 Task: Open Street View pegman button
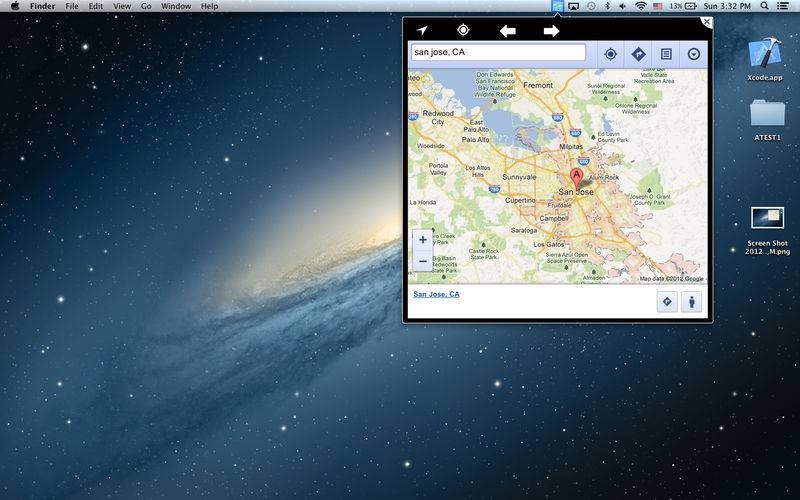click(x=691, y=302)
